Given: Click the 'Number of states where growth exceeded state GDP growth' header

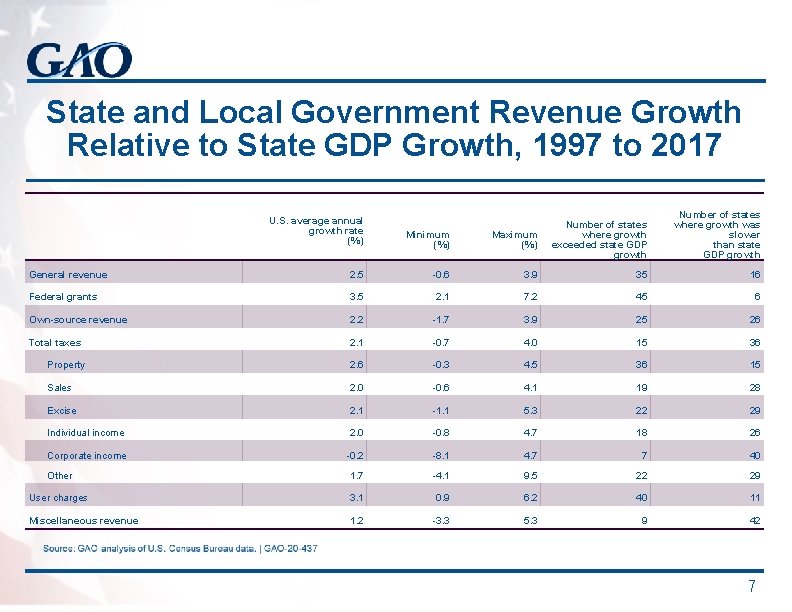Looking at the screenshot, I should click(x=599, y=240).
